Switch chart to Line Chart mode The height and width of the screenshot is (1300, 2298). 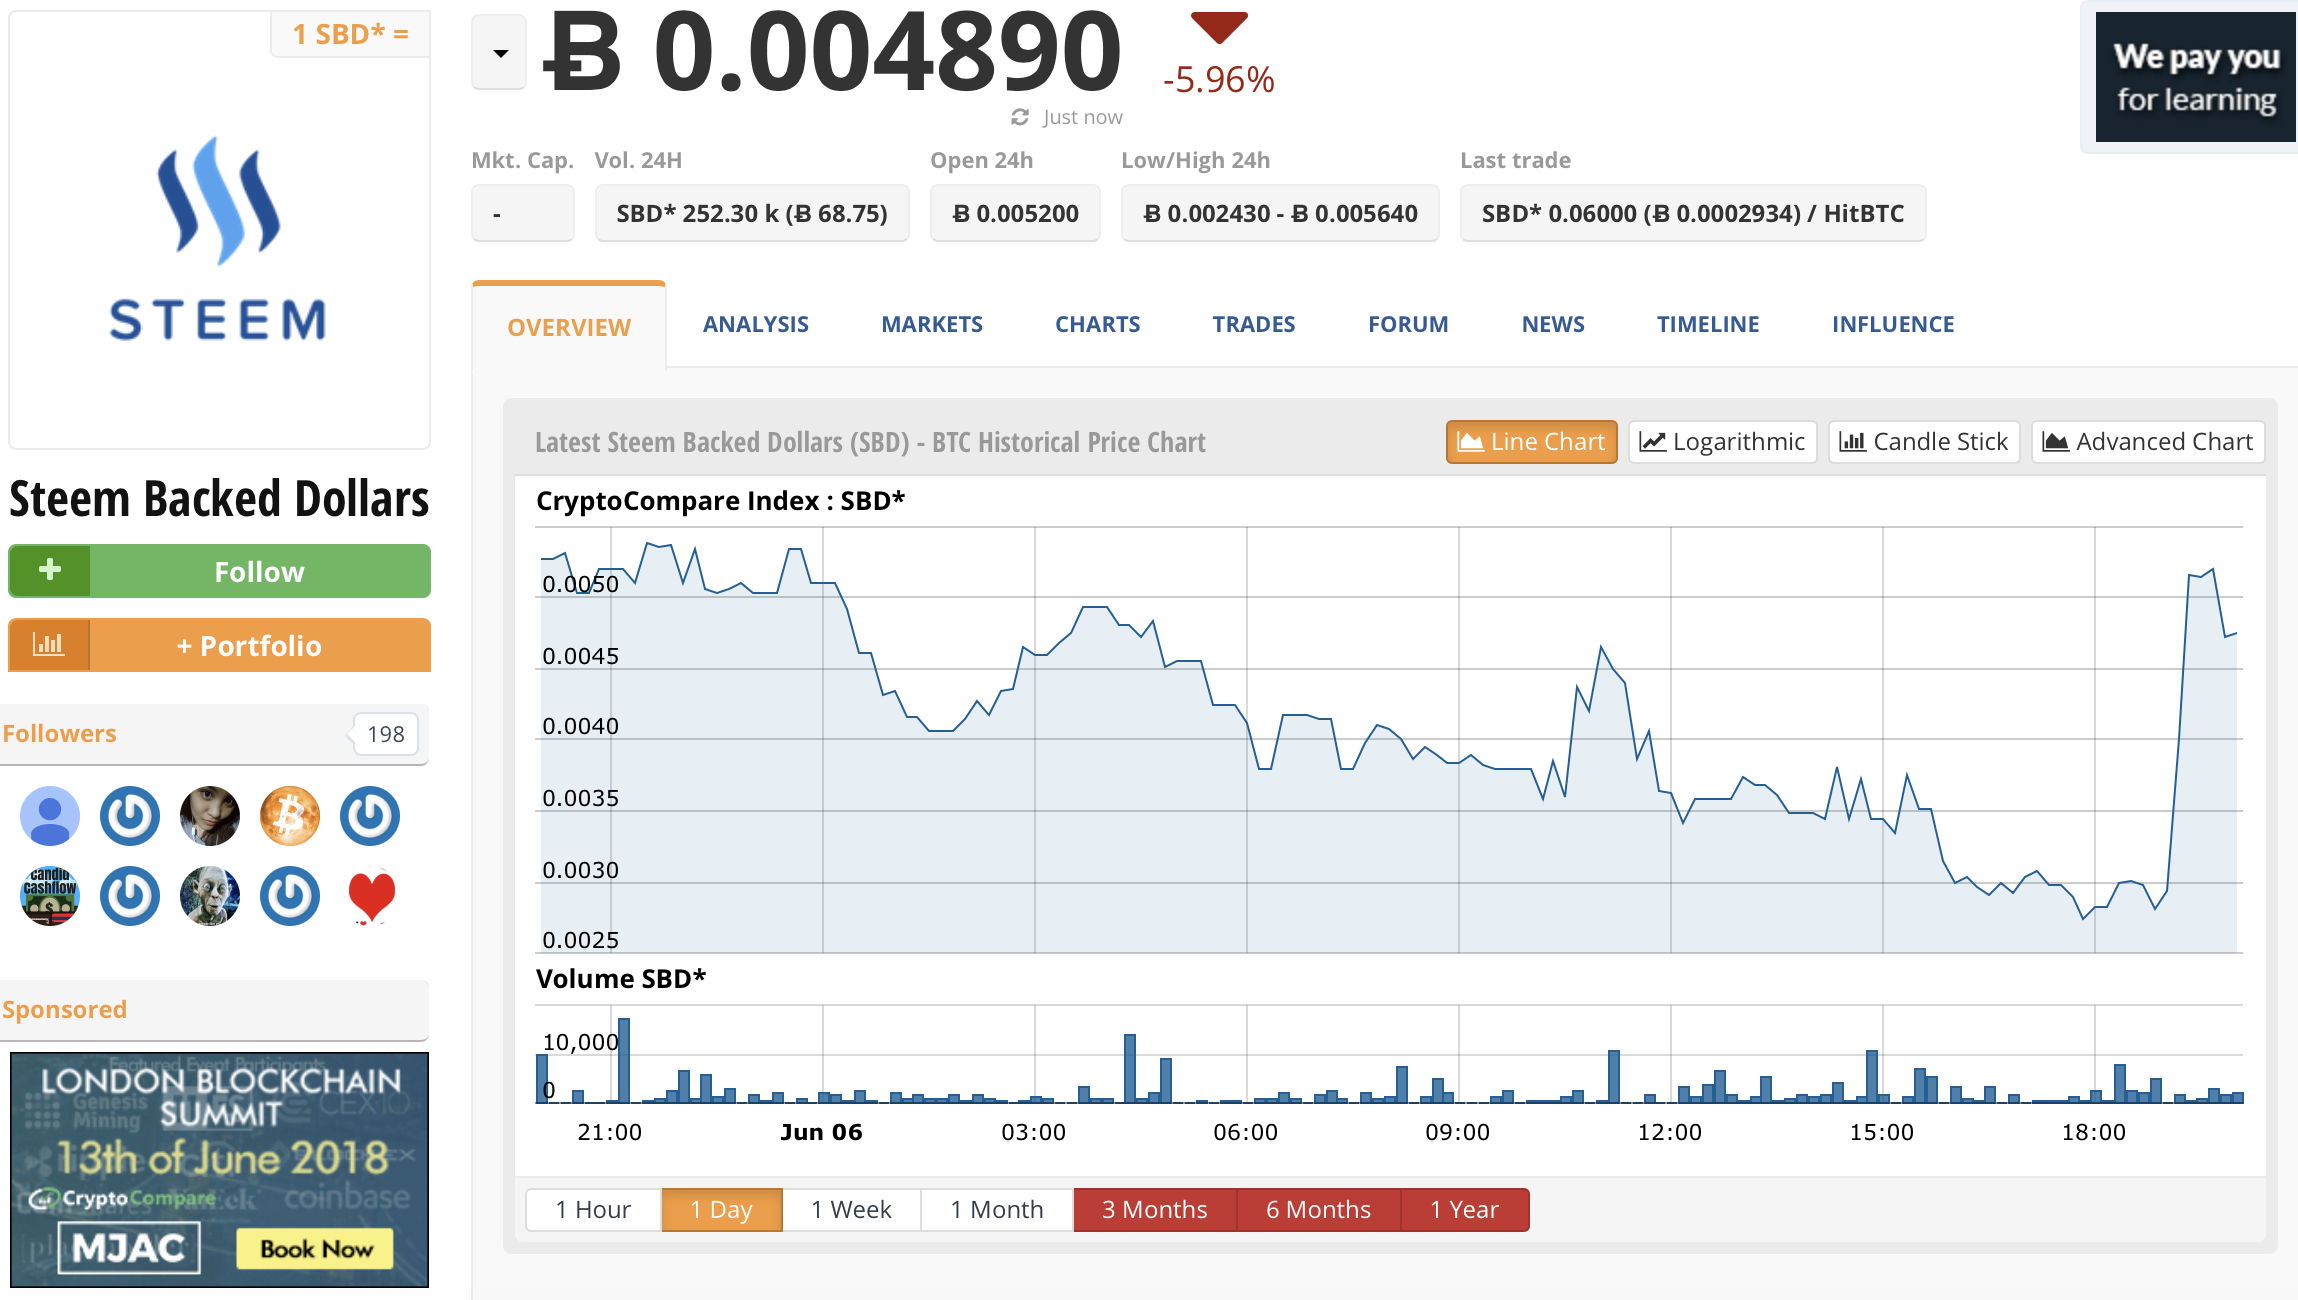[x=1531, y=441]
